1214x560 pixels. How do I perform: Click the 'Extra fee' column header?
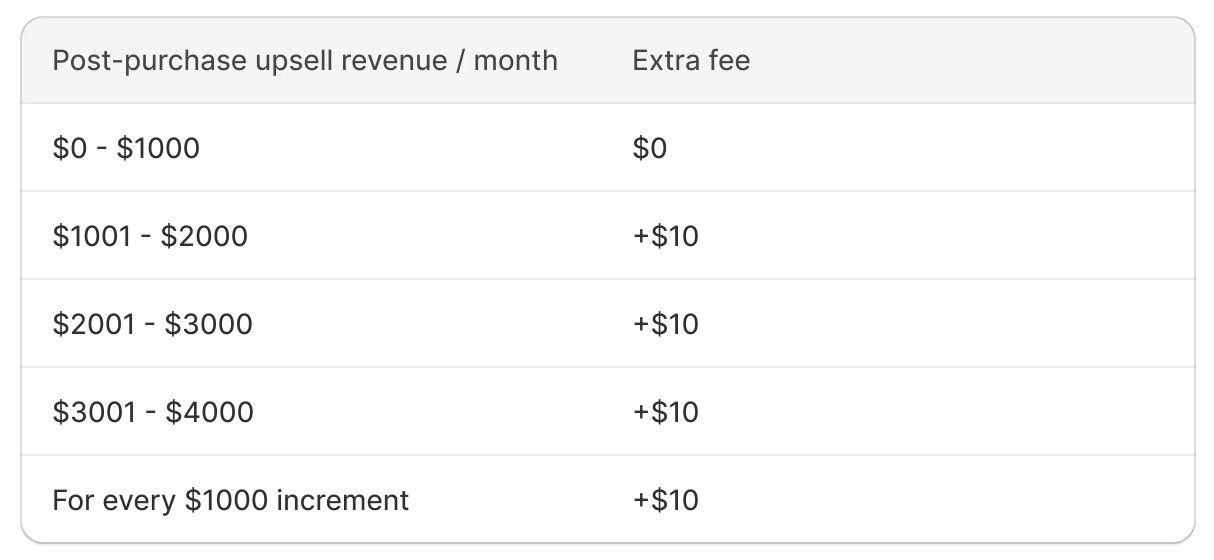(690, 60)
